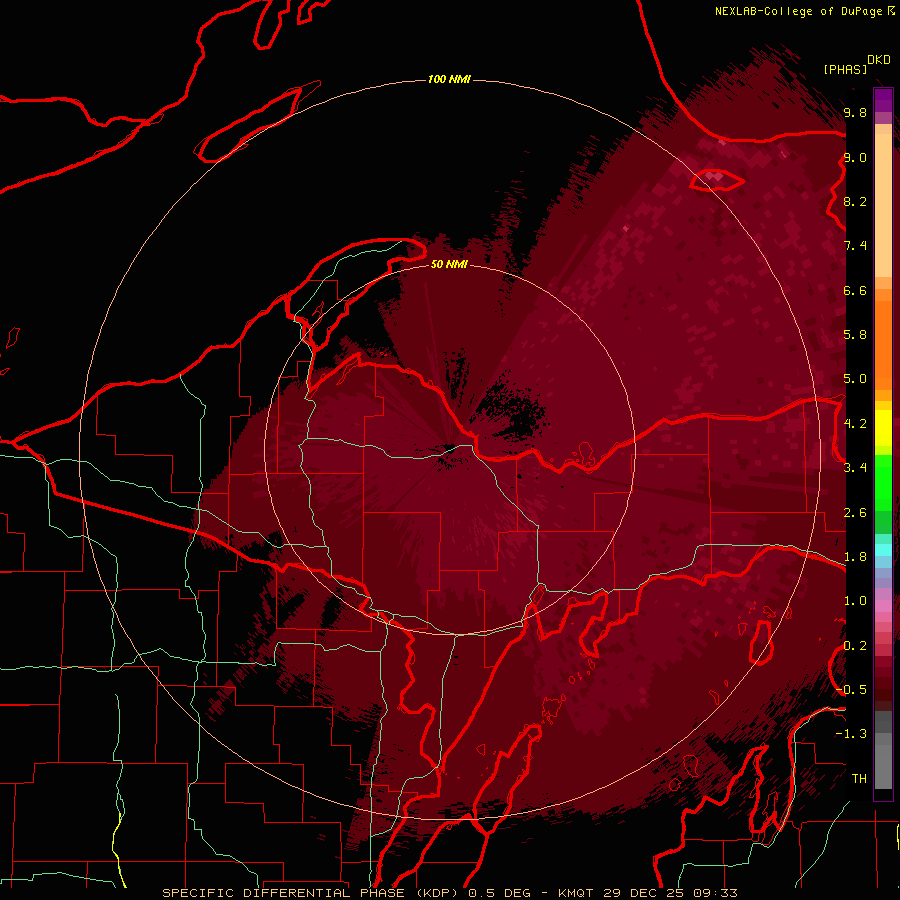Click the bright green color bar segment
The width and height of the screenshot is (900, 900).
click(x=883, y=483)
